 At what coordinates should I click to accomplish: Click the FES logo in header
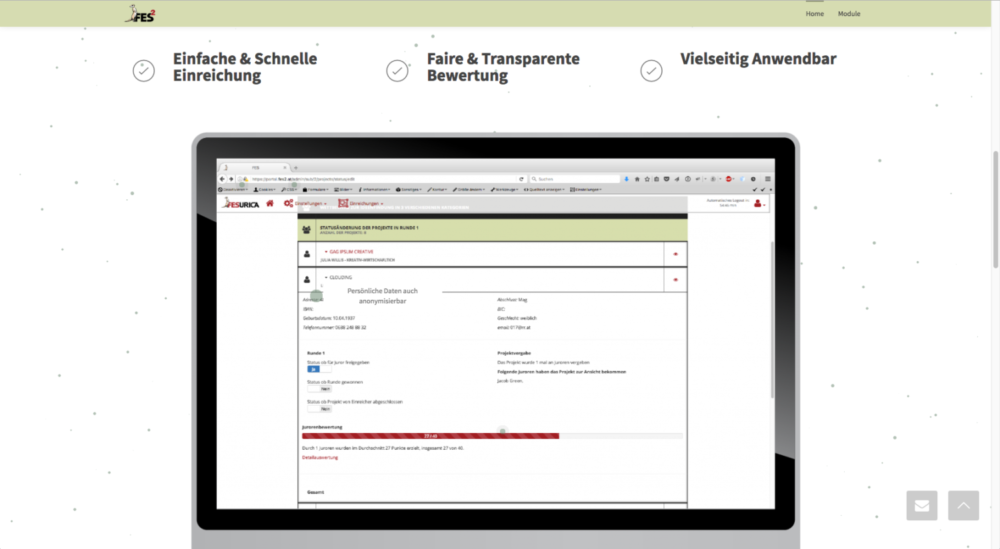tap(140, 14)
